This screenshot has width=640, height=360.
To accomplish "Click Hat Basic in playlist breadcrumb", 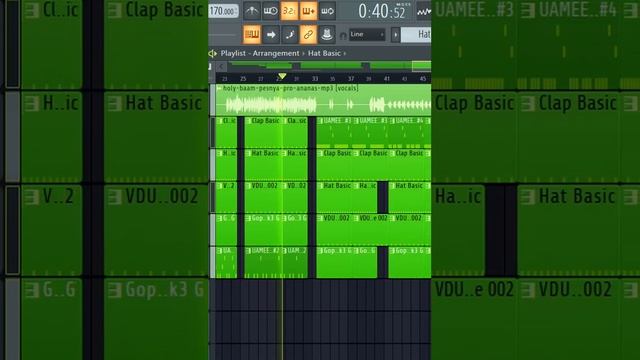I will pyautogui.click(x=324, y=53).
